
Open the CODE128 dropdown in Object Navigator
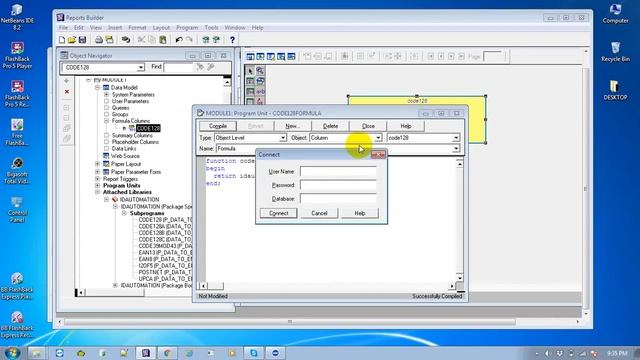click(140, 67)
